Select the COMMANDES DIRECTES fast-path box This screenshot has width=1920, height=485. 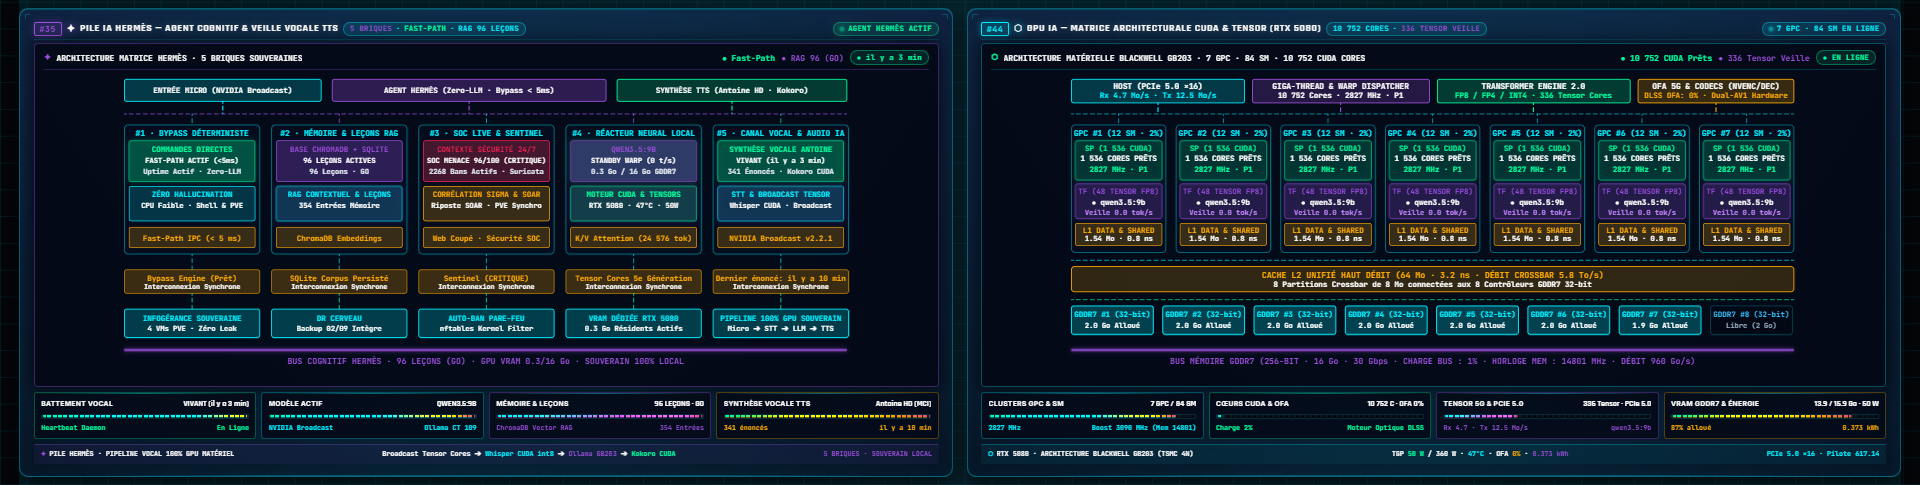[x=192, y=160]
